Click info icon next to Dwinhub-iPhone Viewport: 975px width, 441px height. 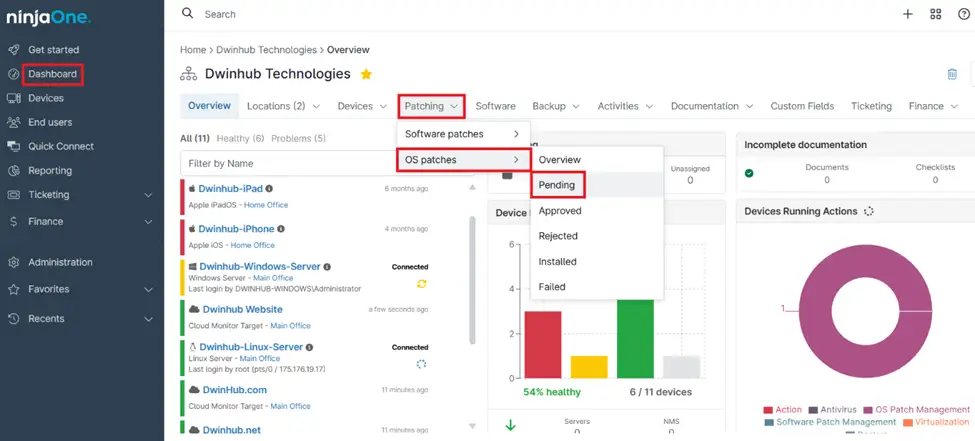click(281, 229)
